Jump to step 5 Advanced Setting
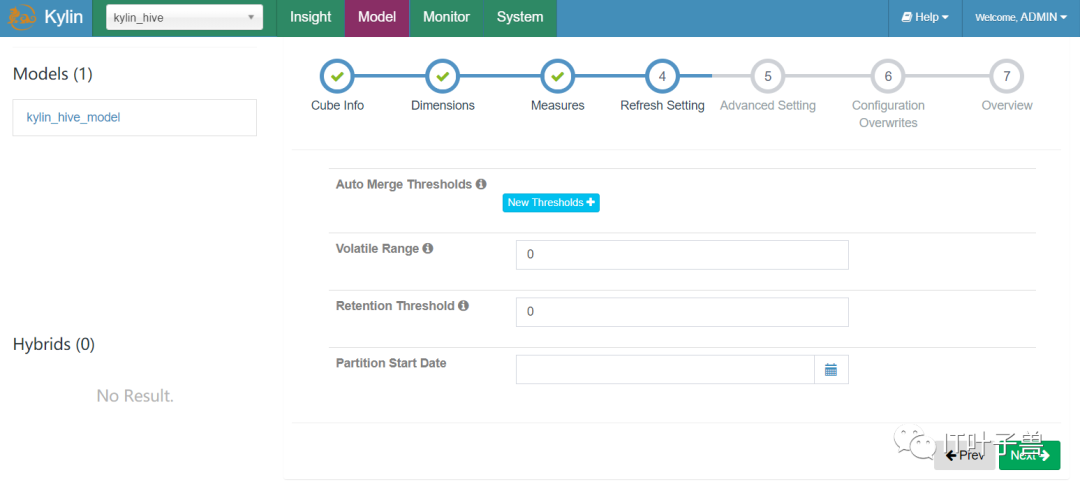 click(x=768, y=76)
